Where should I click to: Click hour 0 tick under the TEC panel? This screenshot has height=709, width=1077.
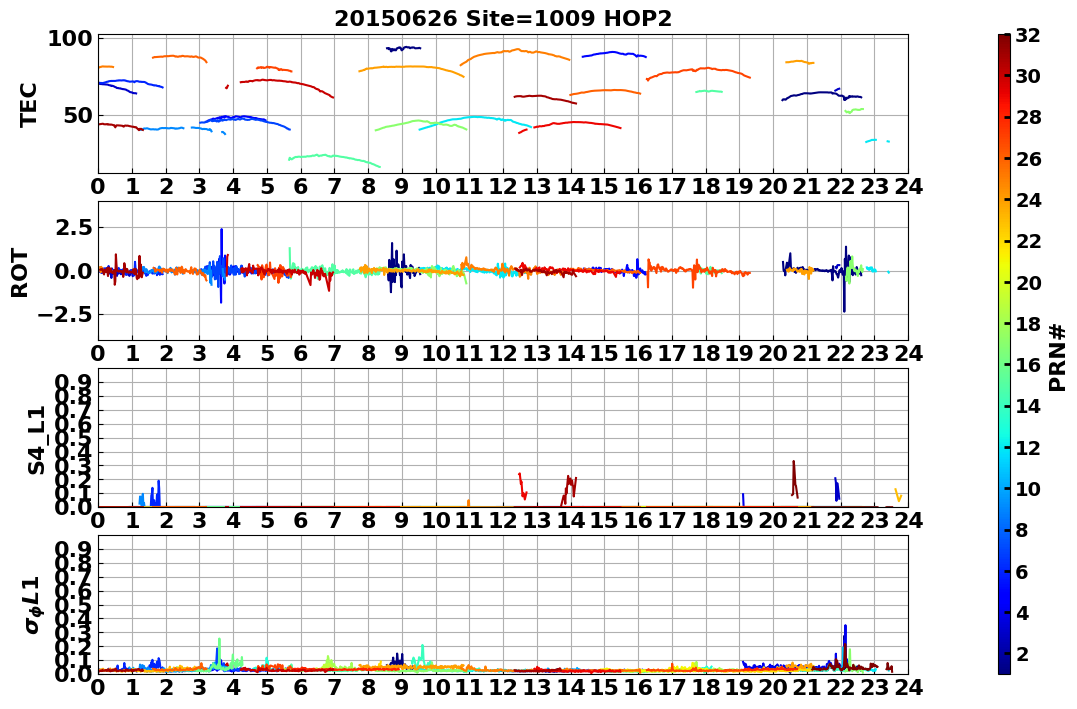pos(98,186)
